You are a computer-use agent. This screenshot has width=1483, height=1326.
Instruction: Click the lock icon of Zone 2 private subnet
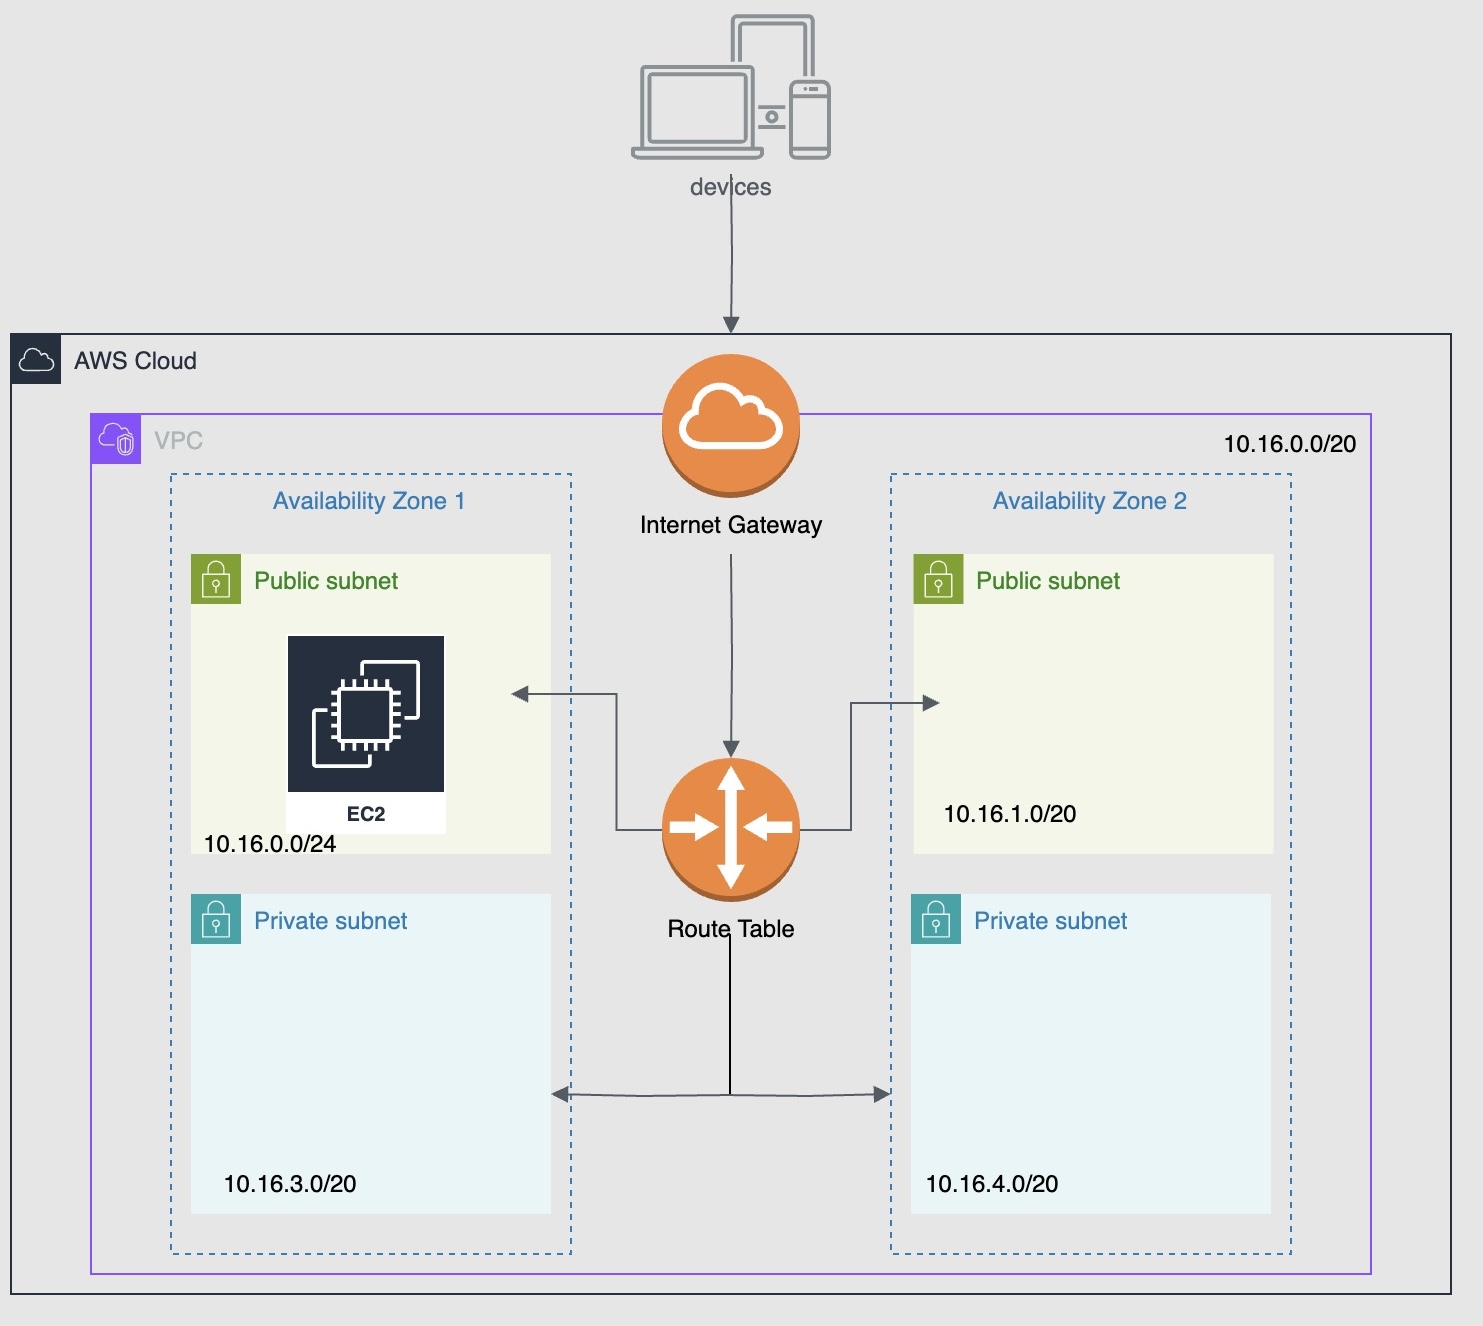pos(936,919)
